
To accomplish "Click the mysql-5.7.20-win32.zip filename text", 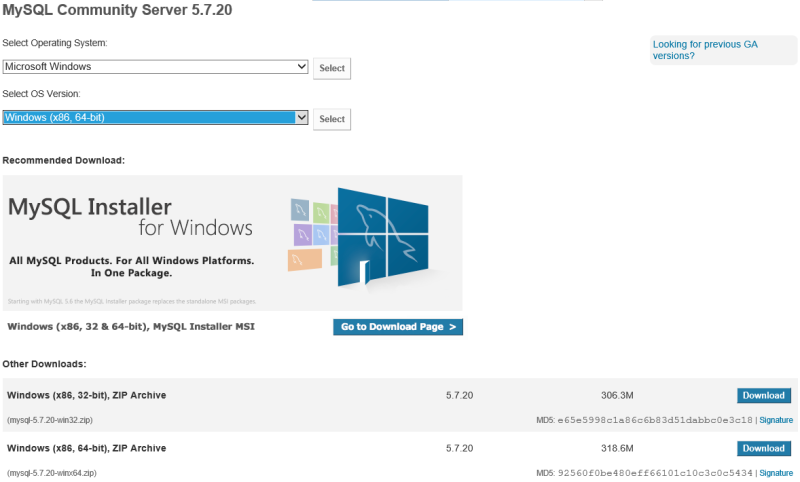I will coord(50,420).
